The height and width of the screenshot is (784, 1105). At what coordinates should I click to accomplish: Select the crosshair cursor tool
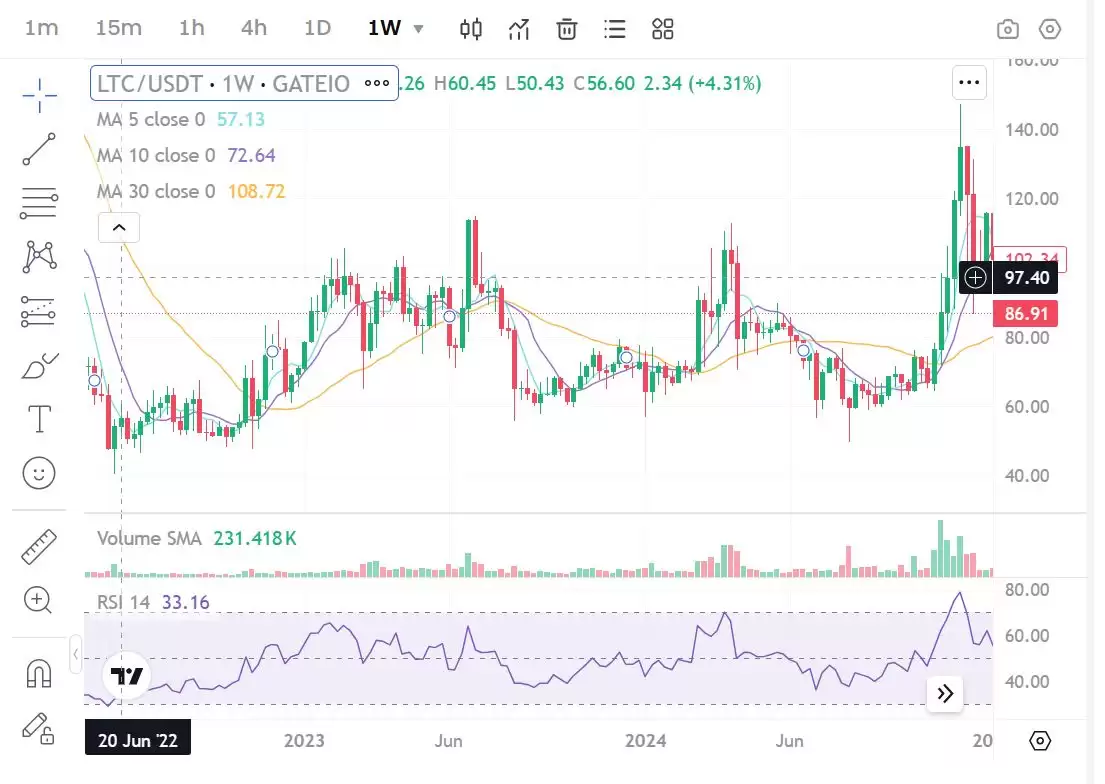pyautogui.click(x=39, y=97)
